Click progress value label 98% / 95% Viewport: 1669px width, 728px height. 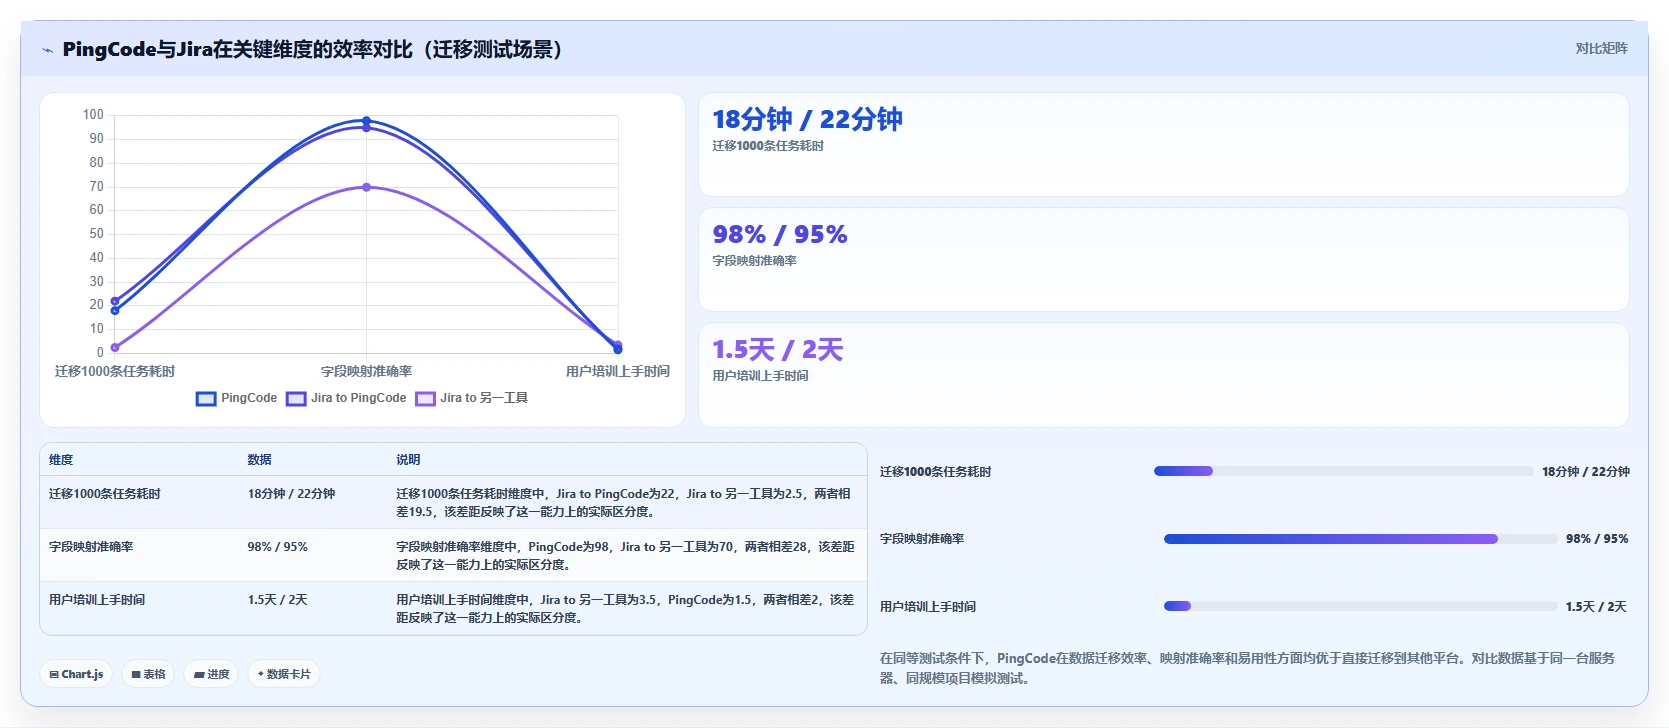[1597, 539]
